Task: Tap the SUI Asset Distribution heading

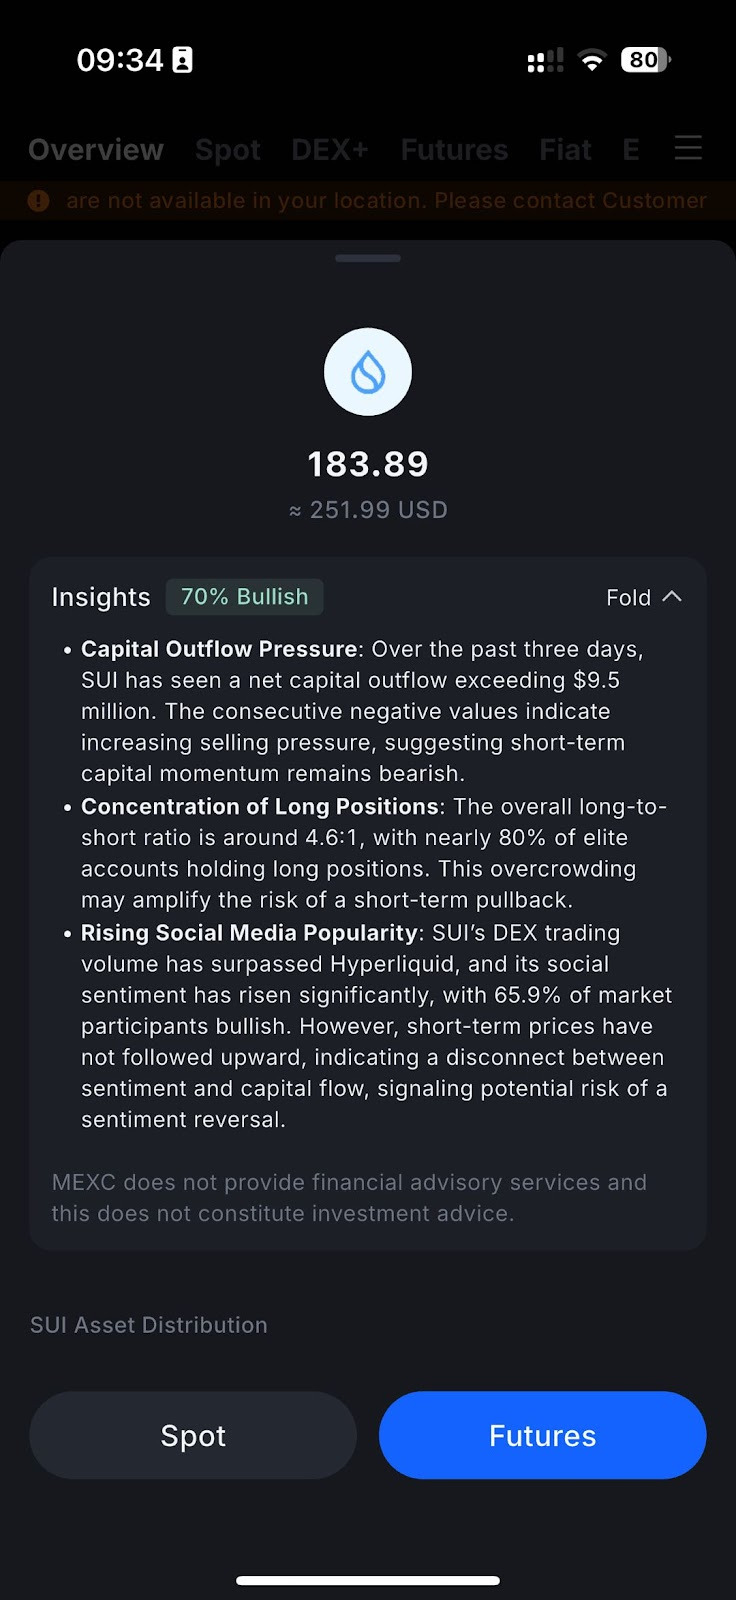Action: [x=149, y=1325]
